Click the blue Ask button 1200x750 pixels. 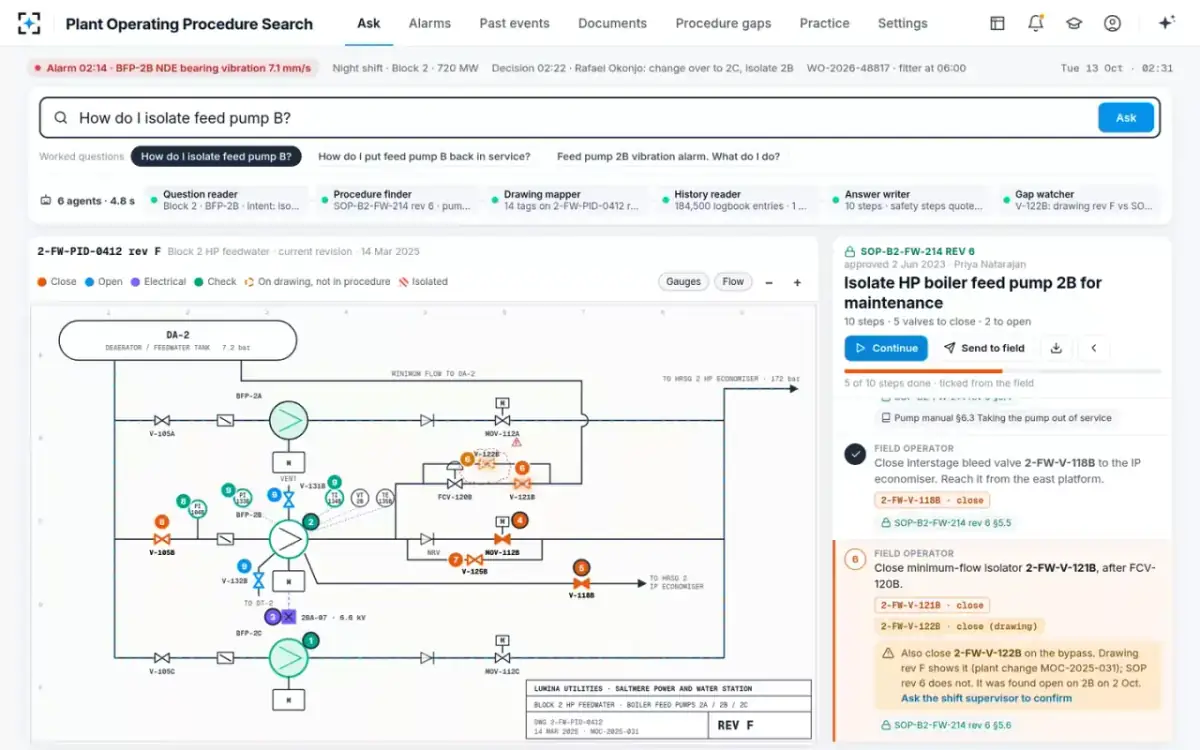[x=1126, y=118]
